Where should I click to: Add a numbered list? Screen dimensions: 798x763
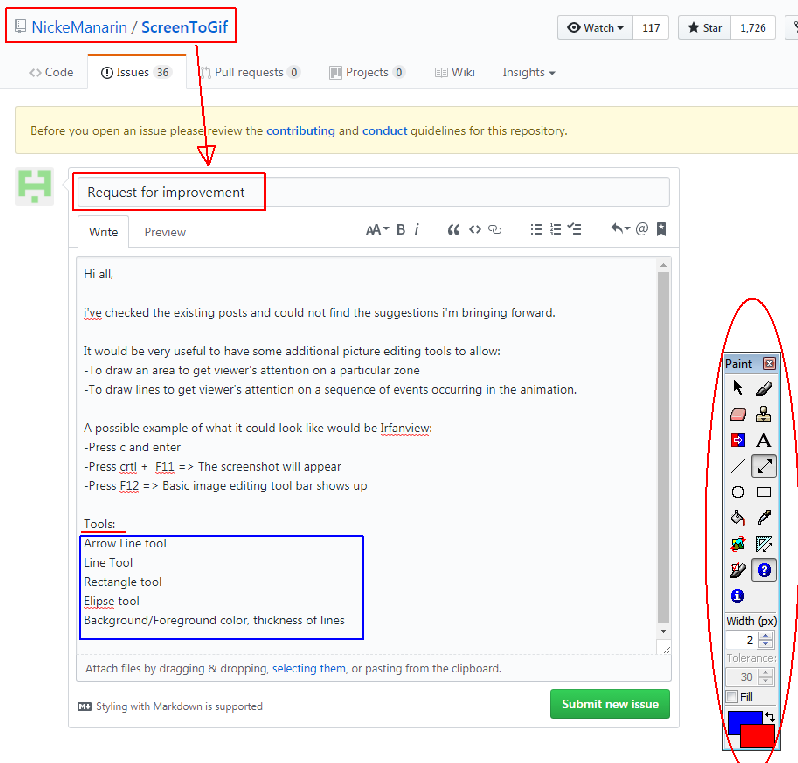coord(556,230)
